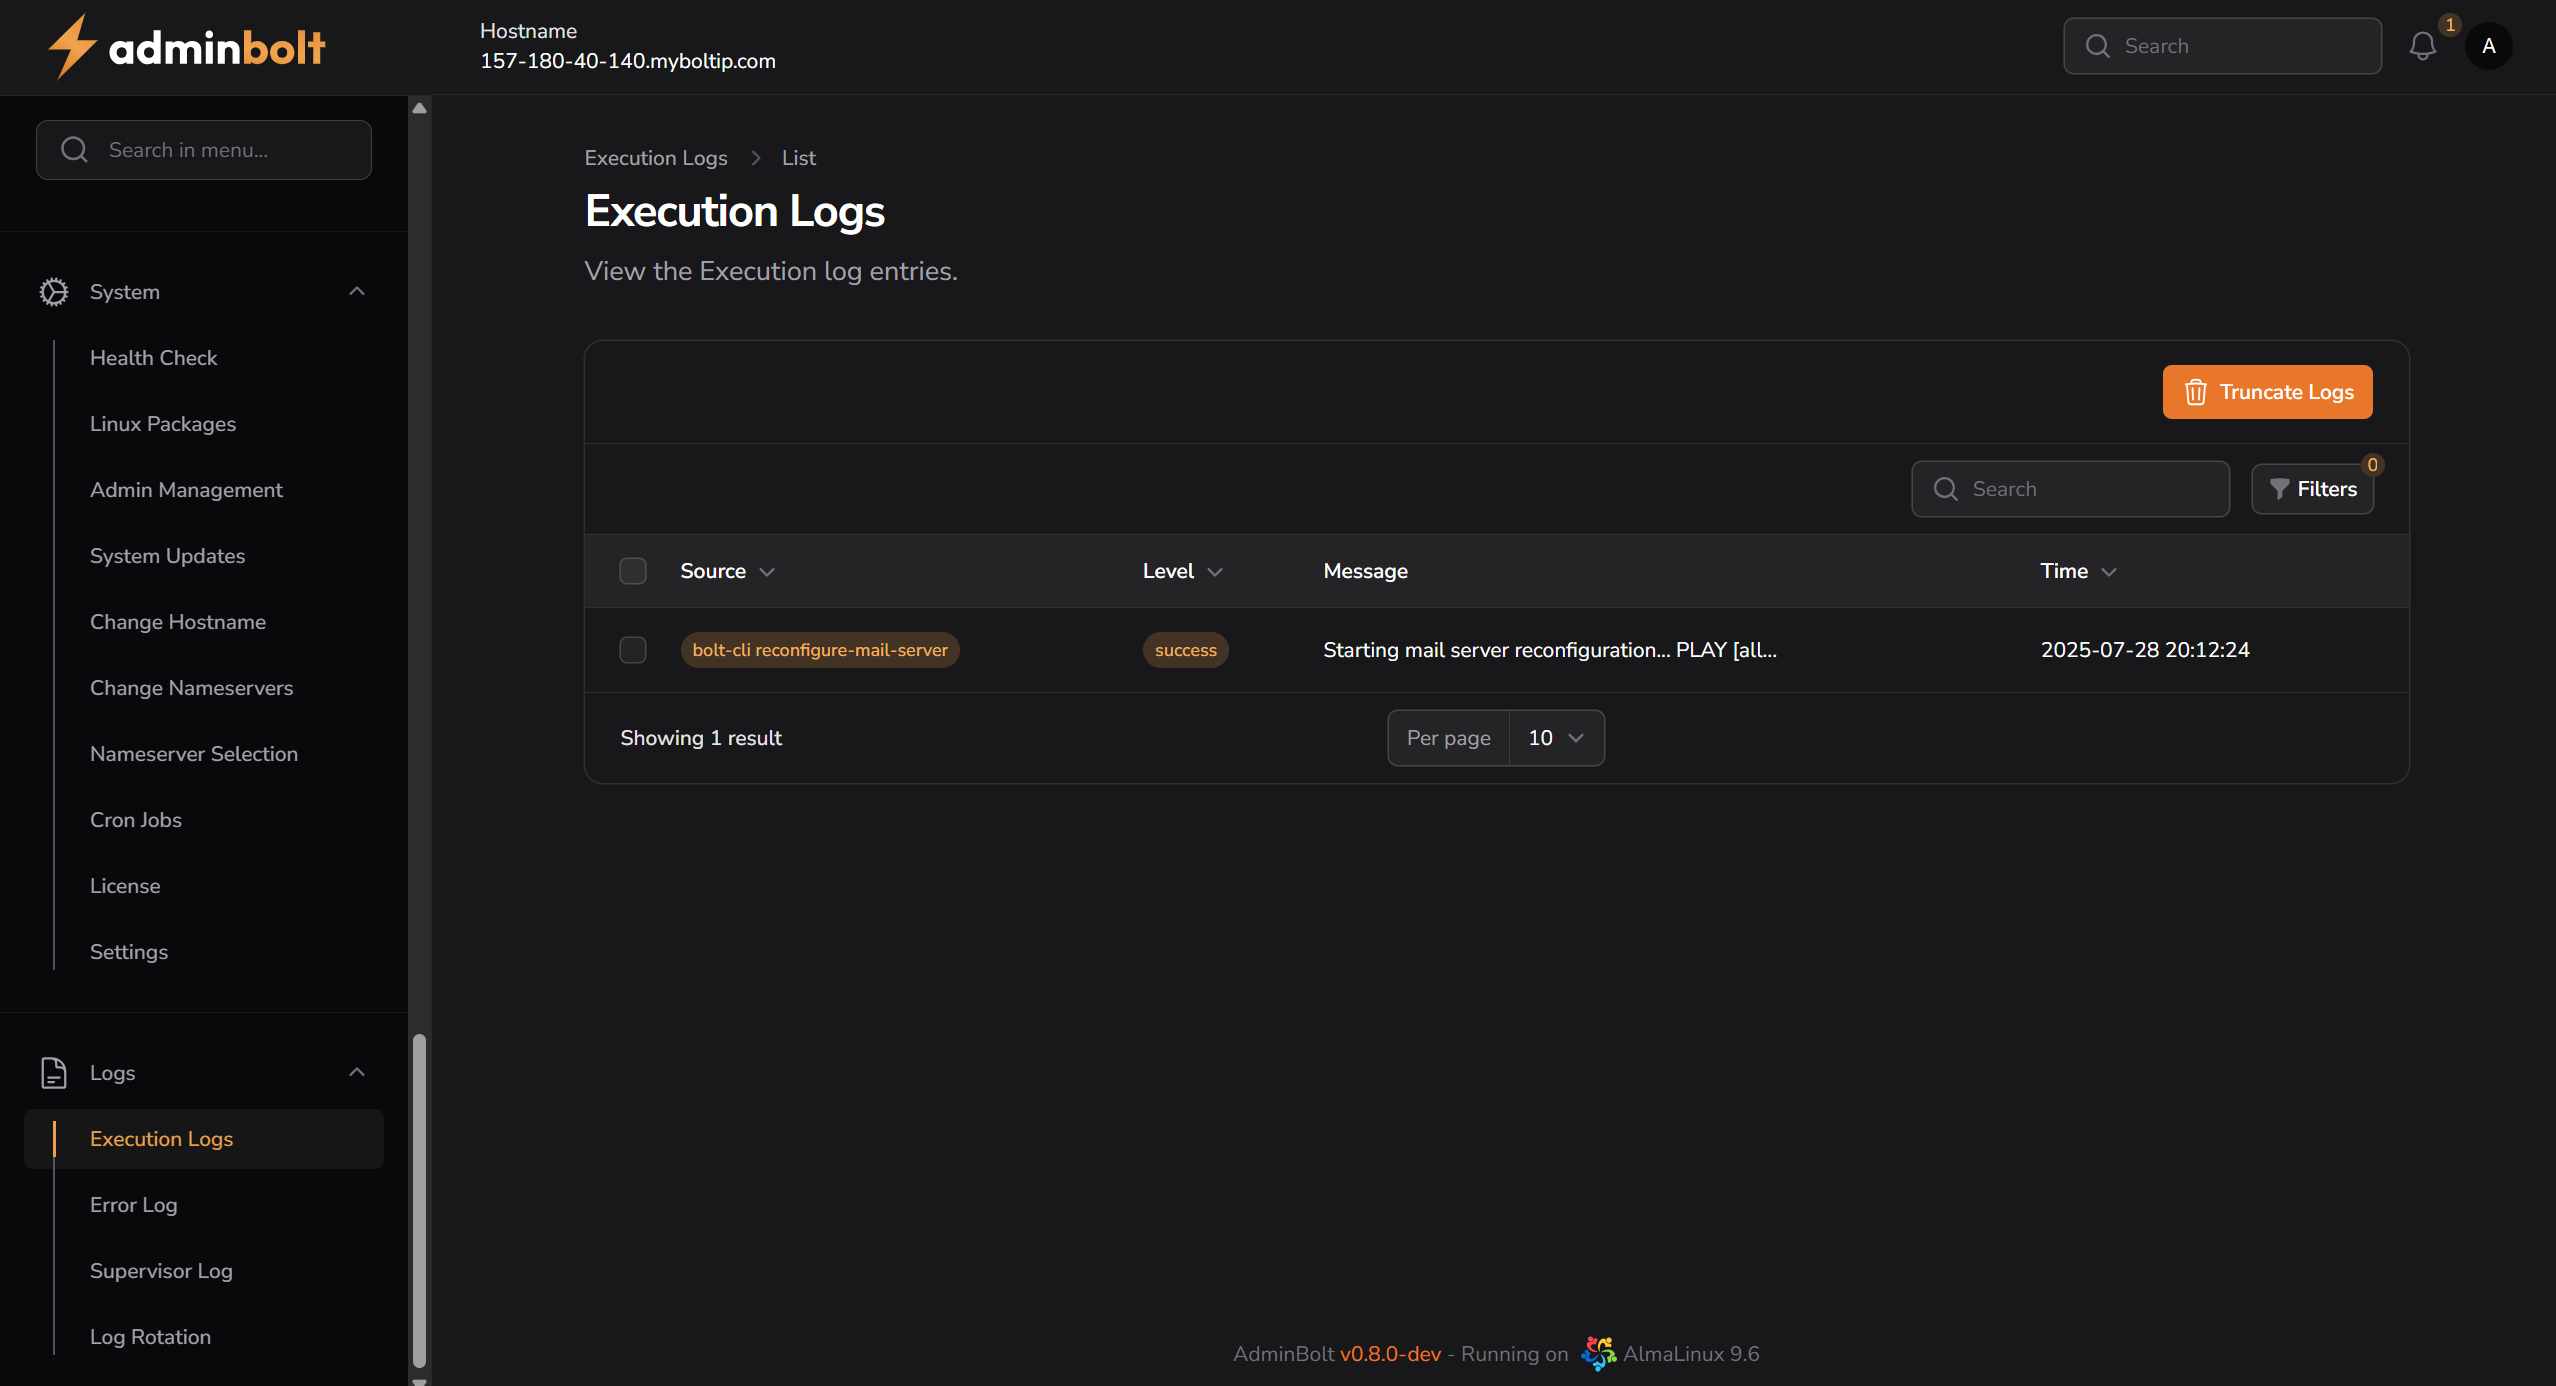Navigate to System Updates in the sidebar
The image size is (2556, 1386).
tap(166, 556)
